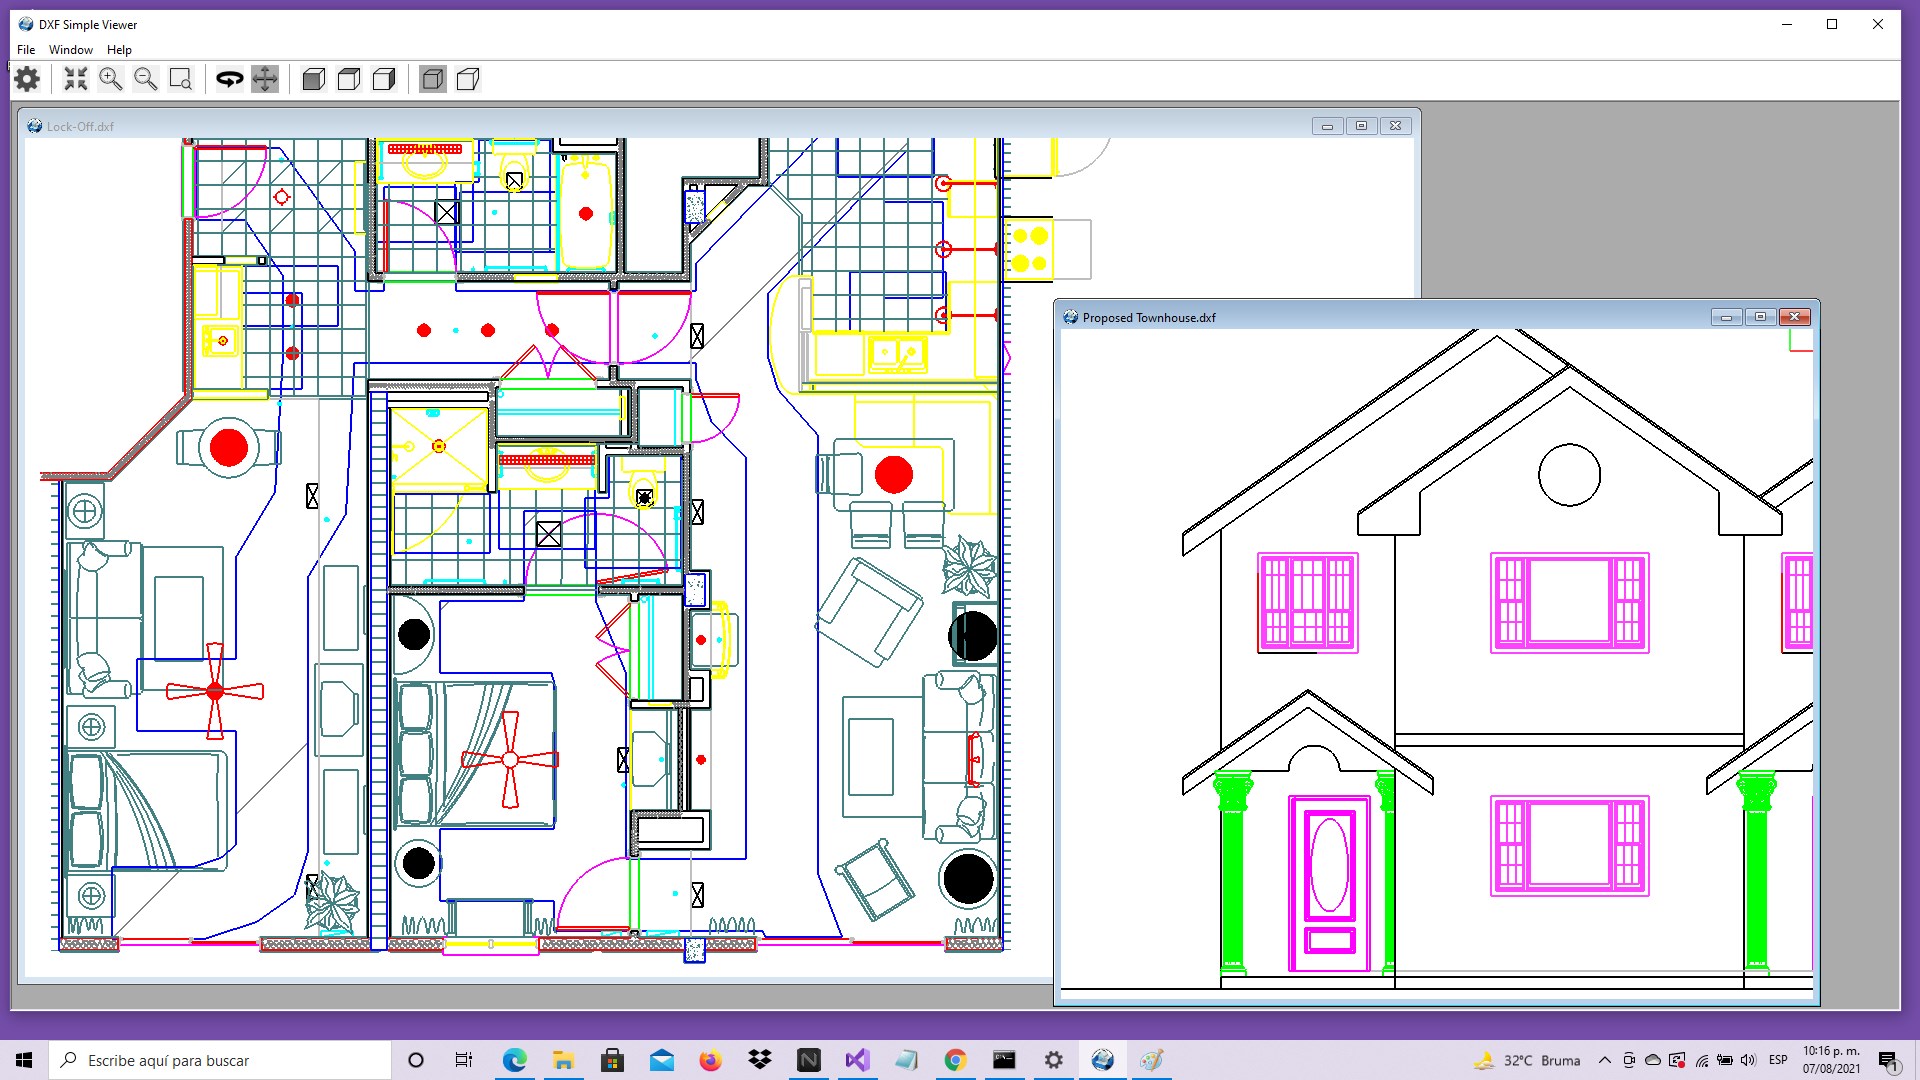The height and width of the screenshot is (1080, 1920).
Task: Activate the Zoom Window tool
Action: 180,79
